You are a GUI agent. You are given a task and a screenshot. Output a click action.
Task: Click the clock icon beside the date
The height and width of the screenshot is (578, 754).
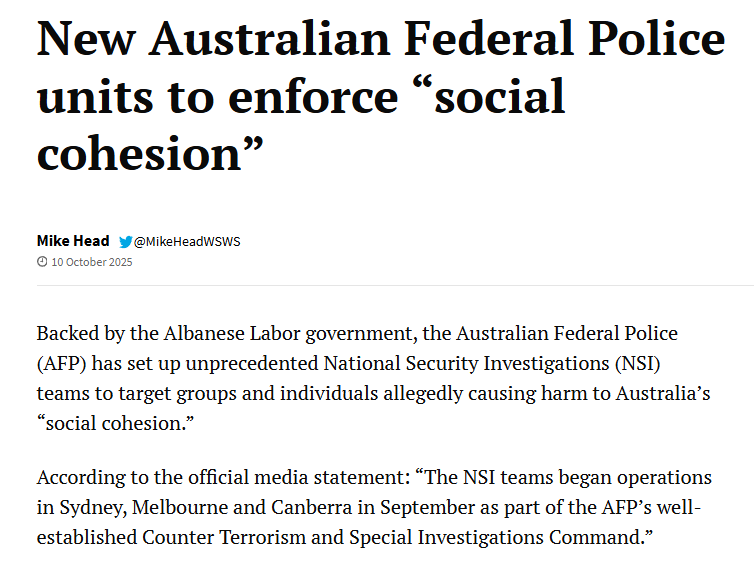(42, 262)
